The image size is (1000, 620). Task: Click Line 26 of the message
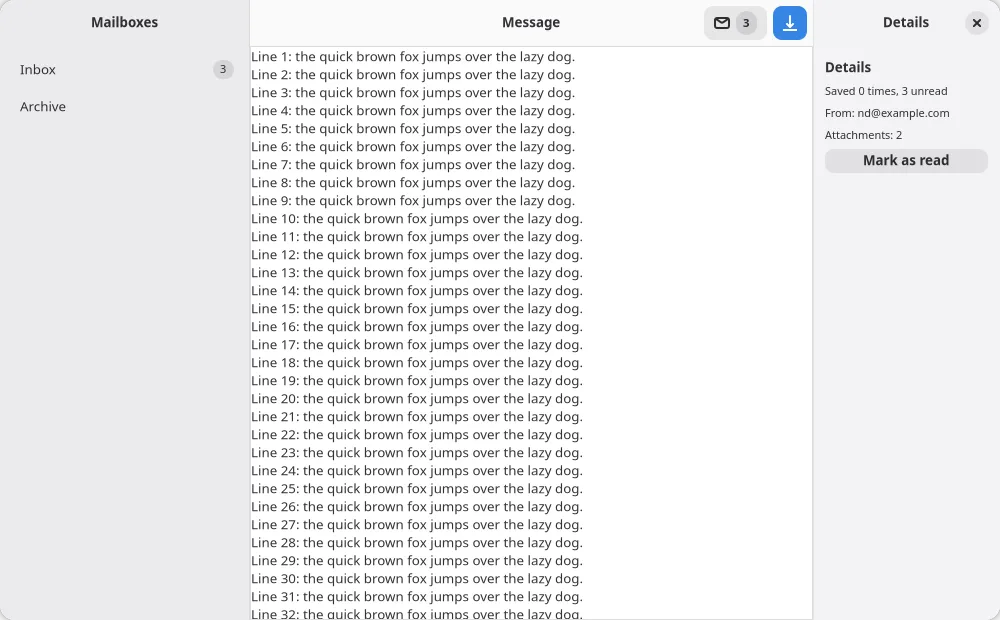pos(416,506)
